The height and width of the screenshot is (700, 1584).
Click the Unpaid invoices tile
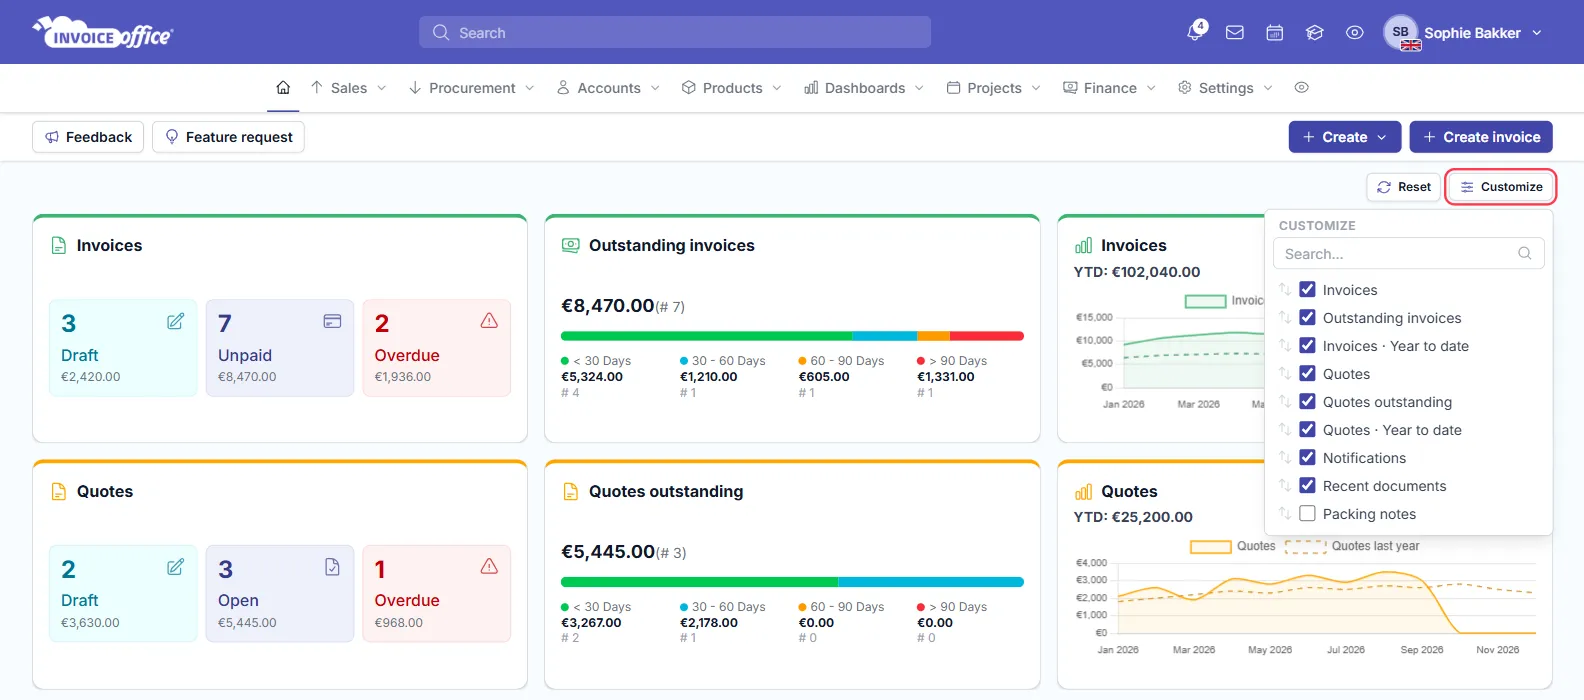(280, 348)
